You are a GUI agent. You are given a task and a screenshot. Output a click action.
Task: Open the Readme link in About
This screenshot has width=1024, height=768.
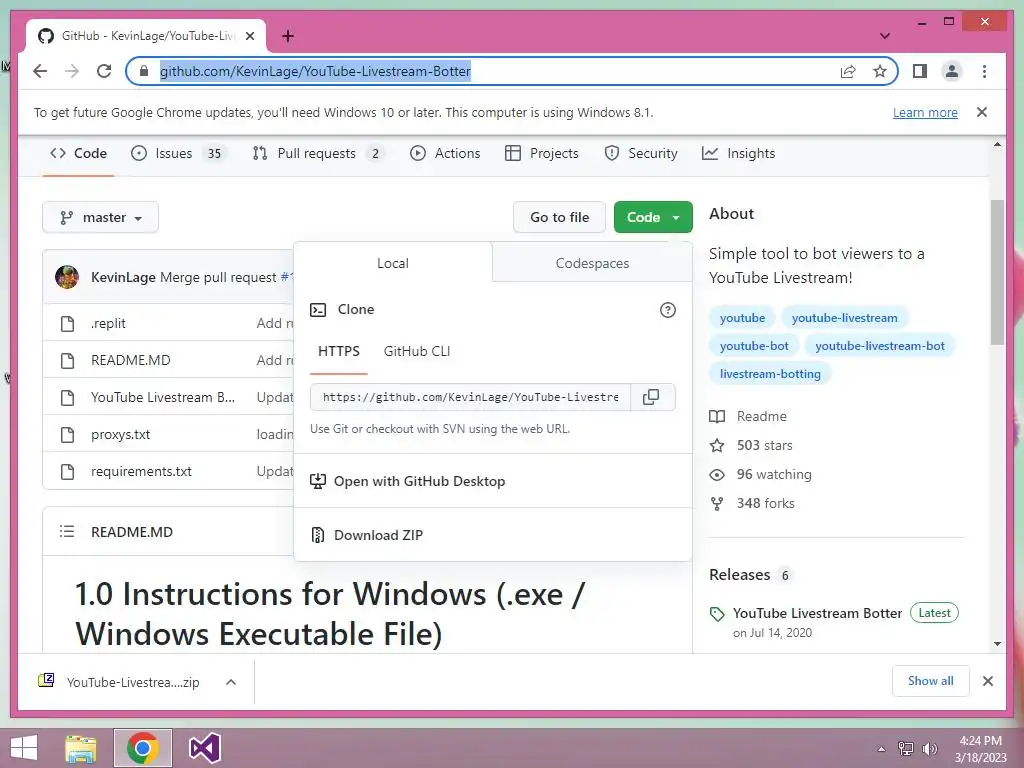748,417
